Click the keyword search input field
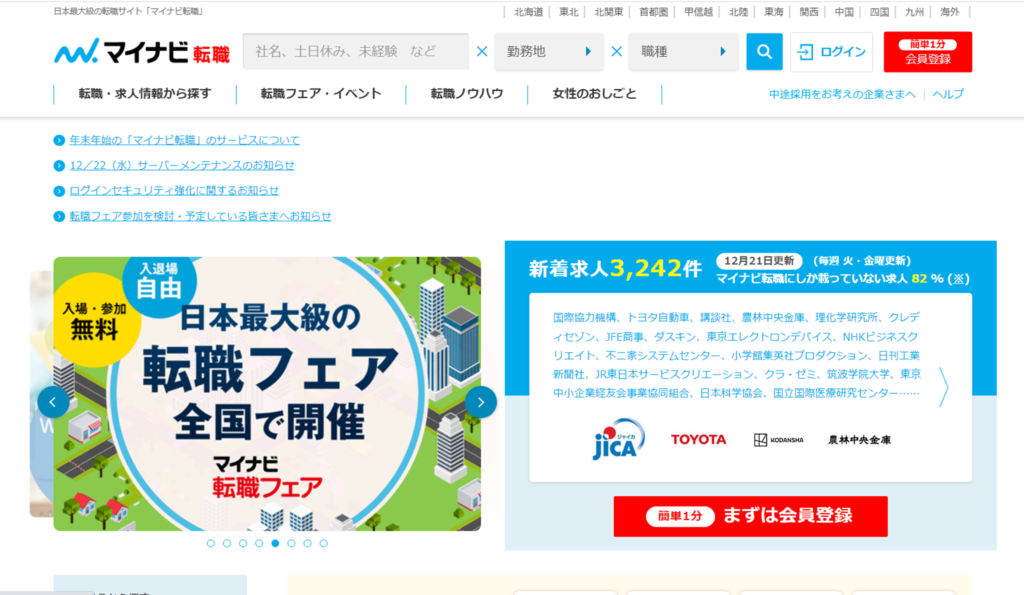 (x=356, y=52)
